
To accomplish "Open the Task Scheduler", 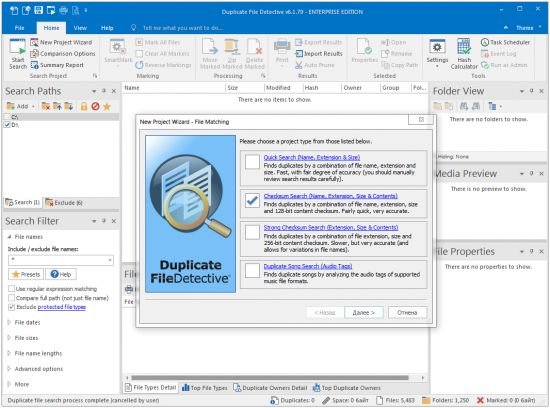I will coord(505,42).
